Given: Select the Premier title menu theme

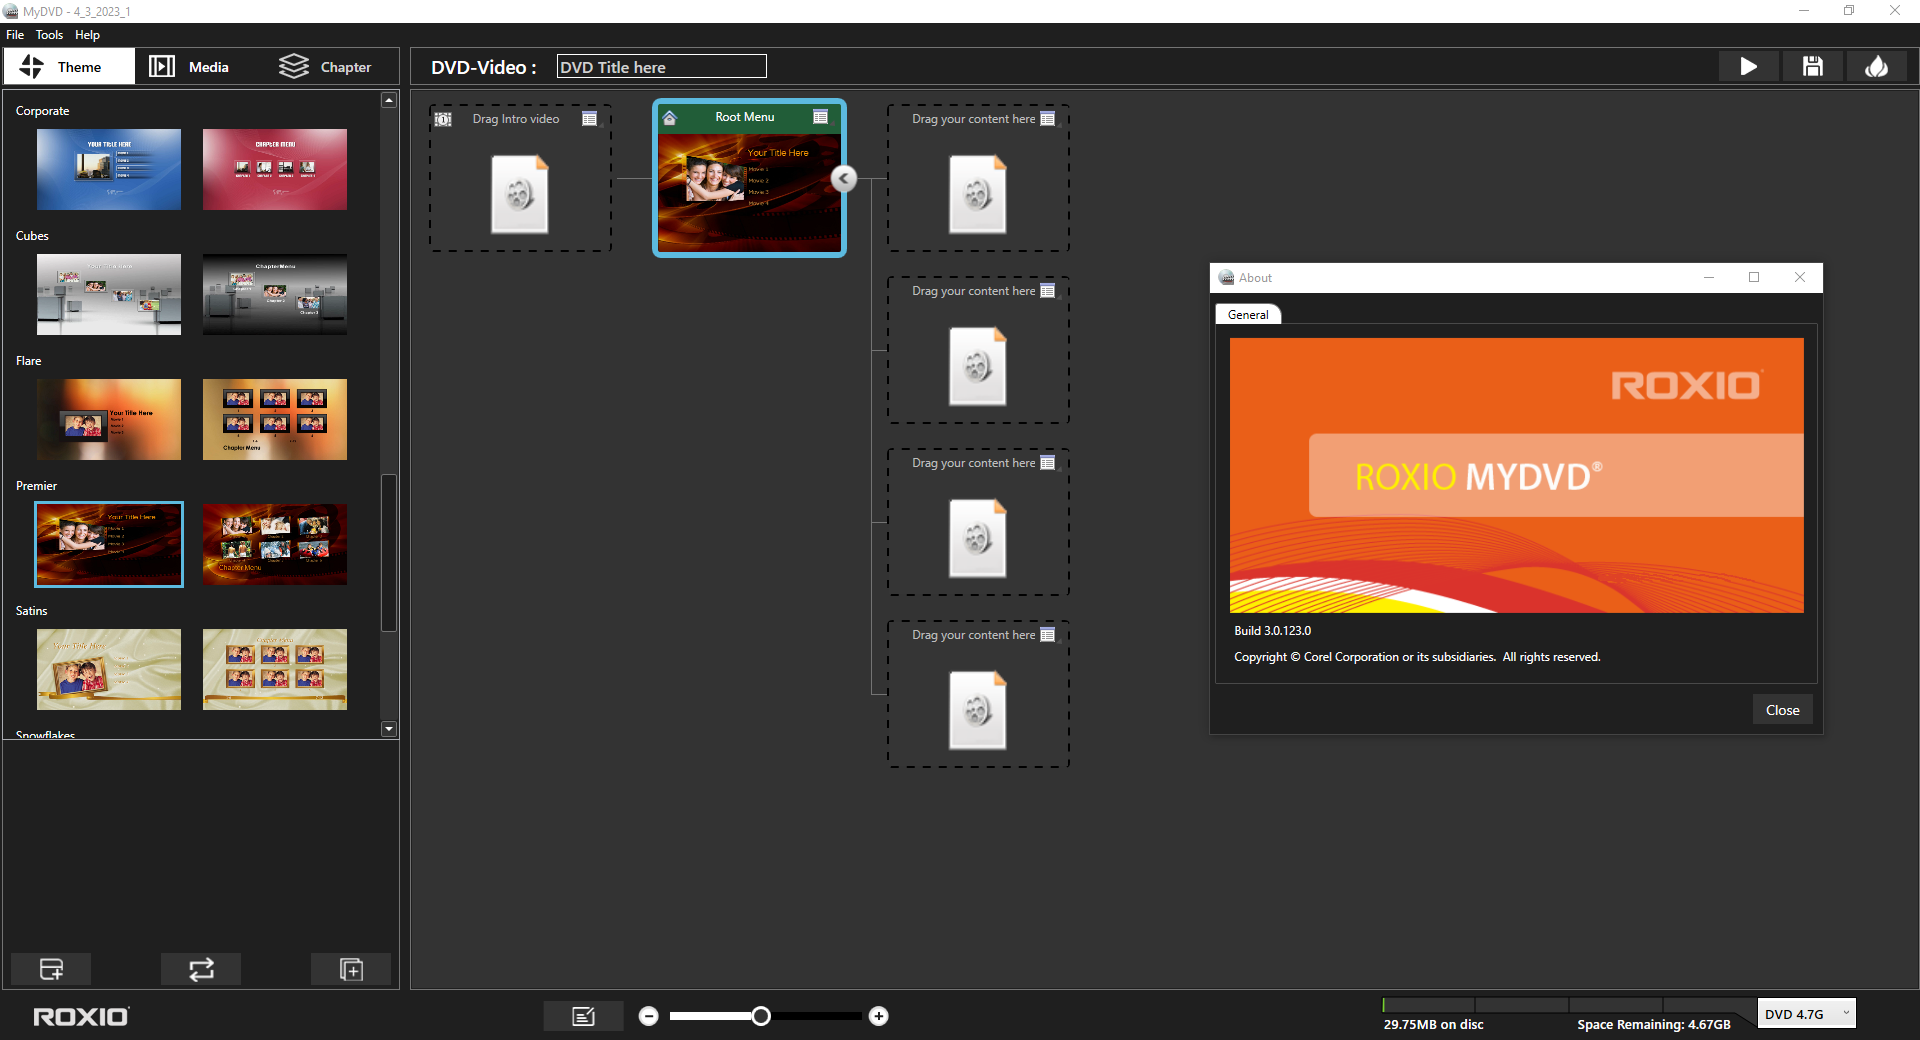Looking at the screenshot, I should (109, 544).
